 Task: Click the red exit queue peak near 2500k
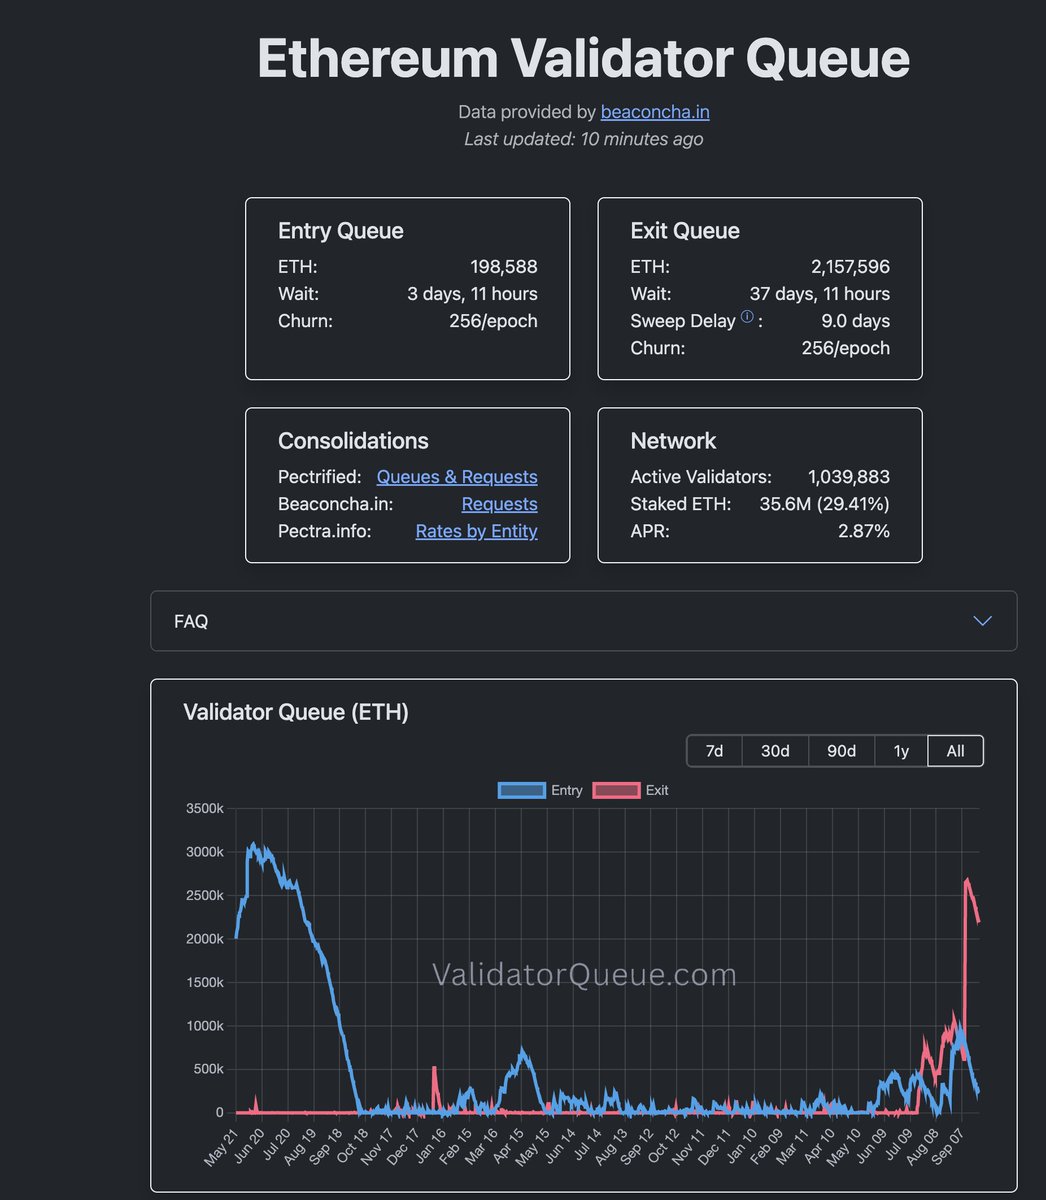point(967,881)
